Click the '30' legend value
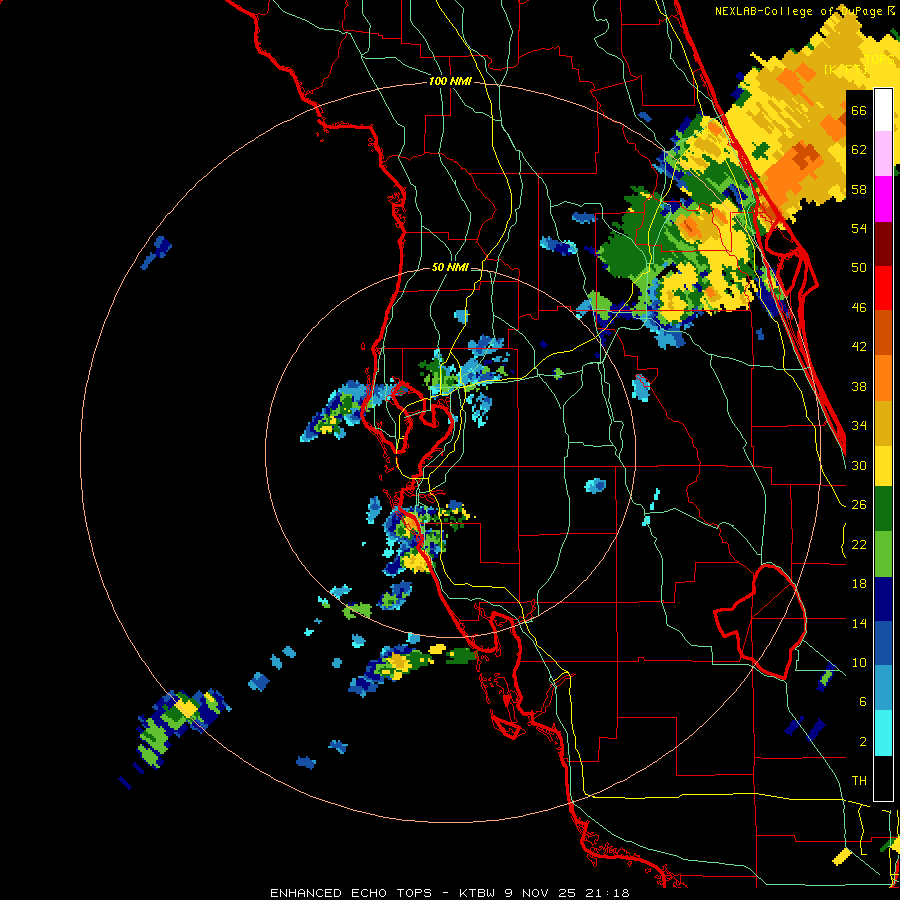The width and height of the screenshot is (900, 900). (859, 465)
